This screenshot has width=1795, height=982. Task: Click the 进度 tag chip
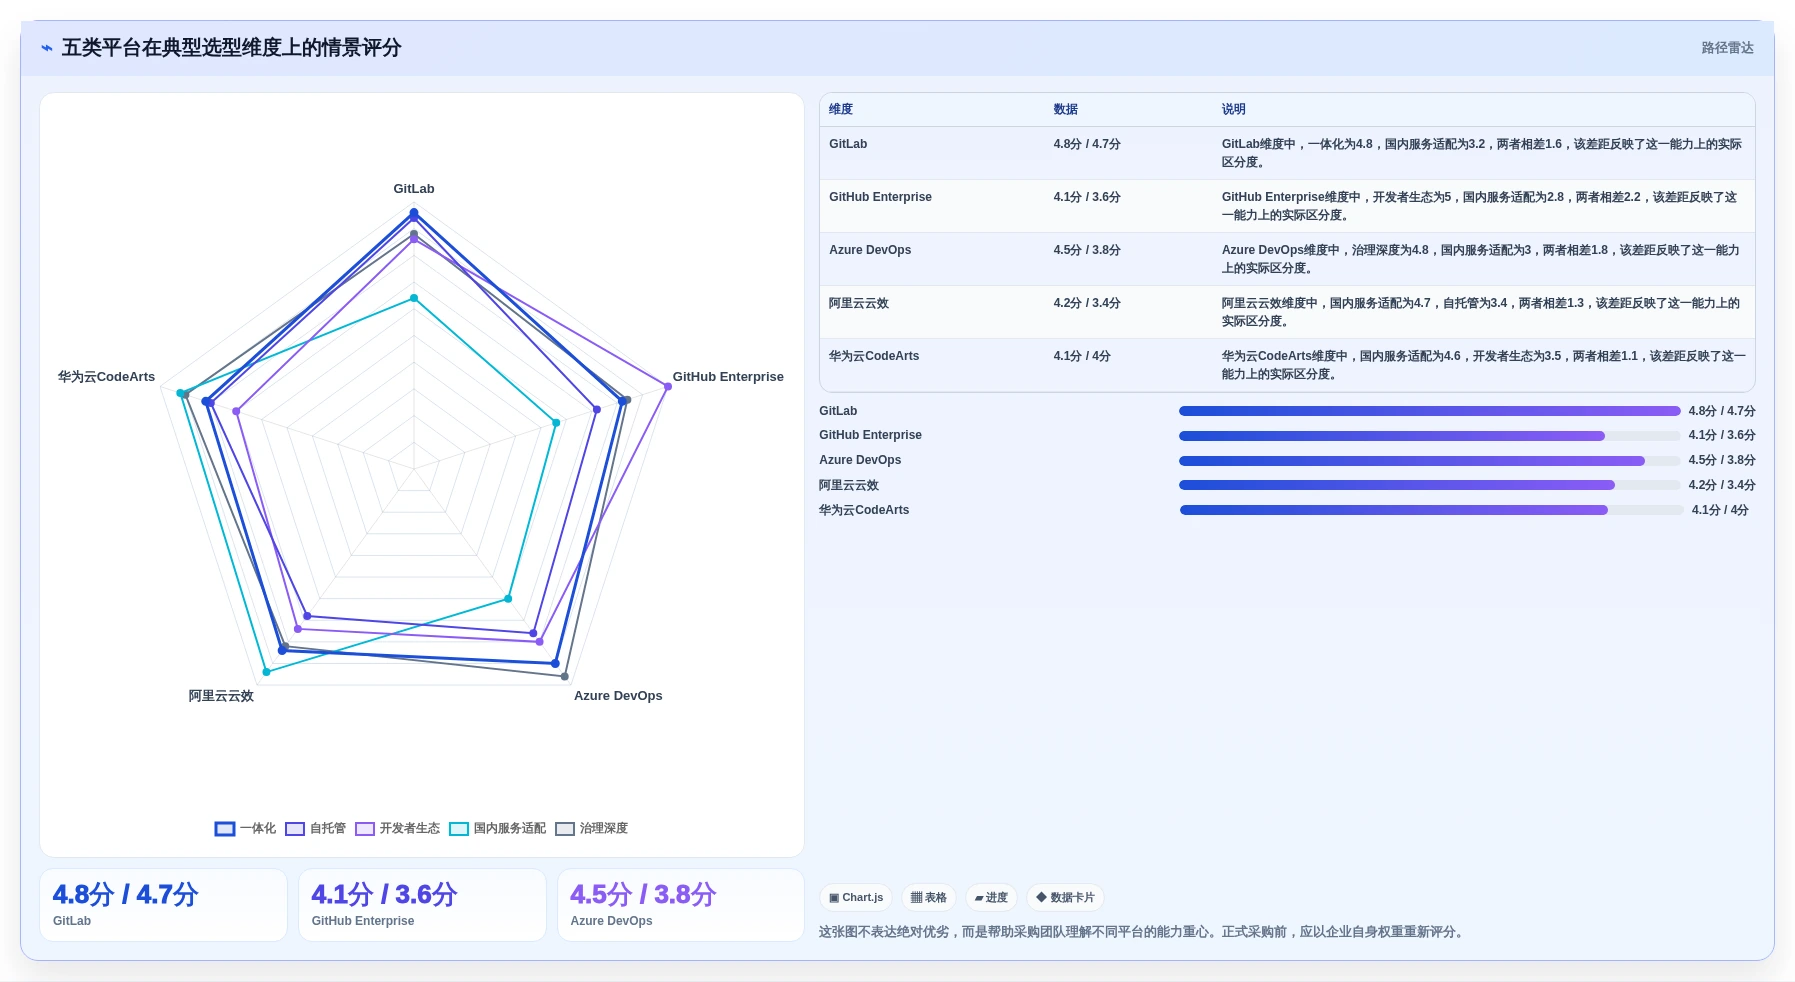point(991,897)
